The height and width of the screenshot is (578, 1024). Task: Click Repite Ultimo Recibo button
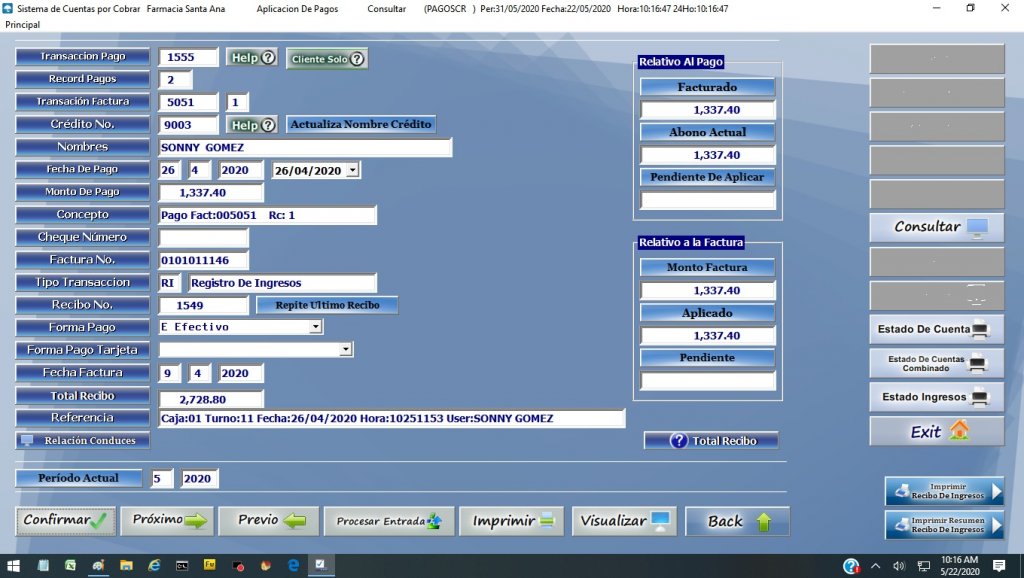click(327, 305)
